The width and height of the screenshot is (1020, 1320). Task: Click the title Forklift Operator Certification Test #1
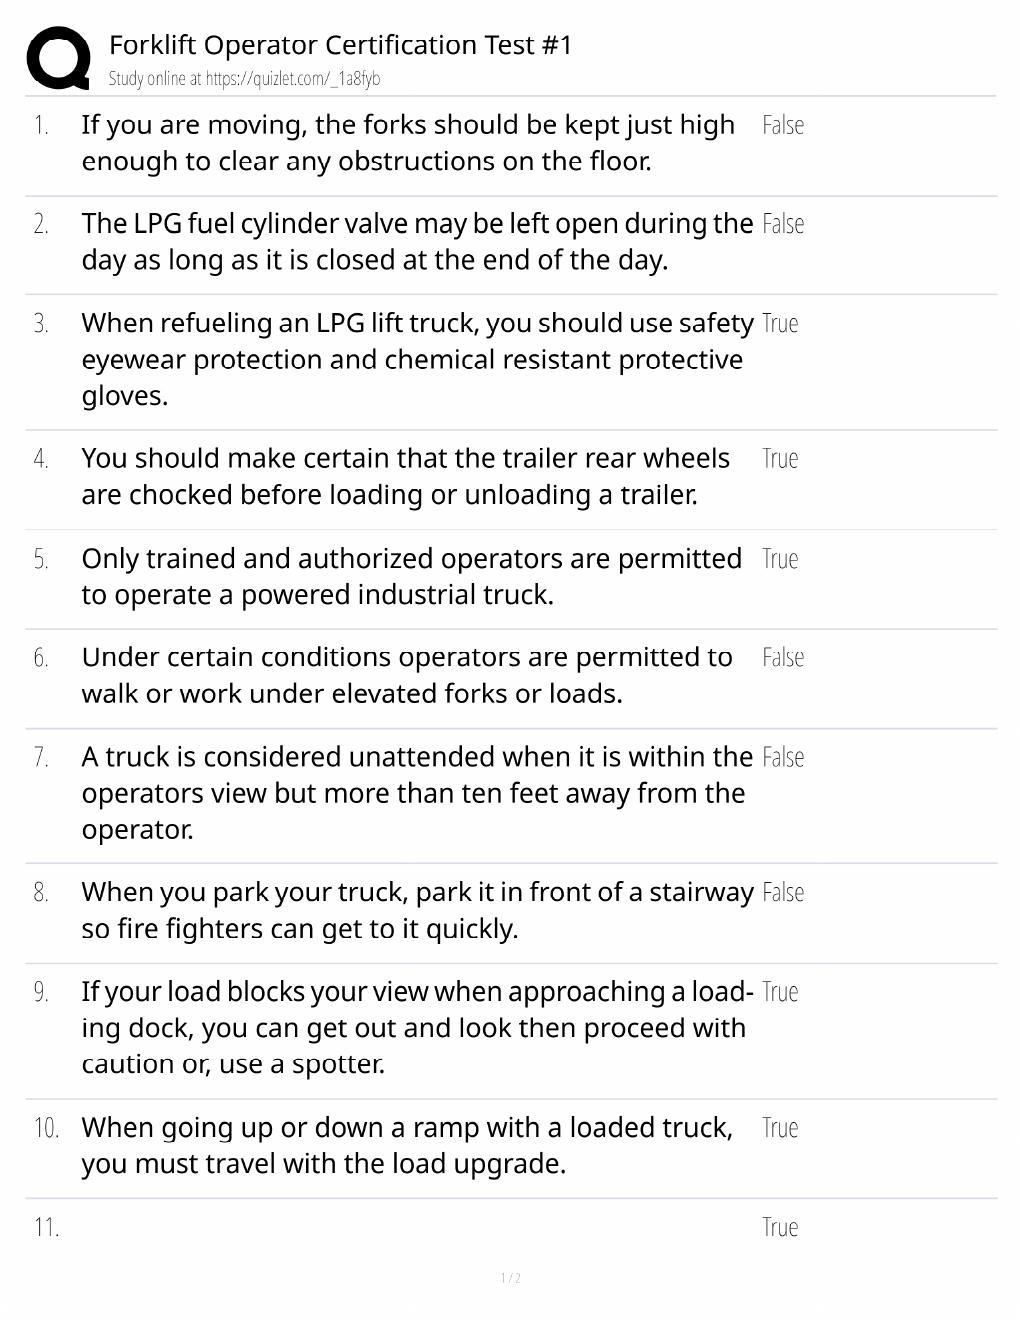[x=340, y=45]
